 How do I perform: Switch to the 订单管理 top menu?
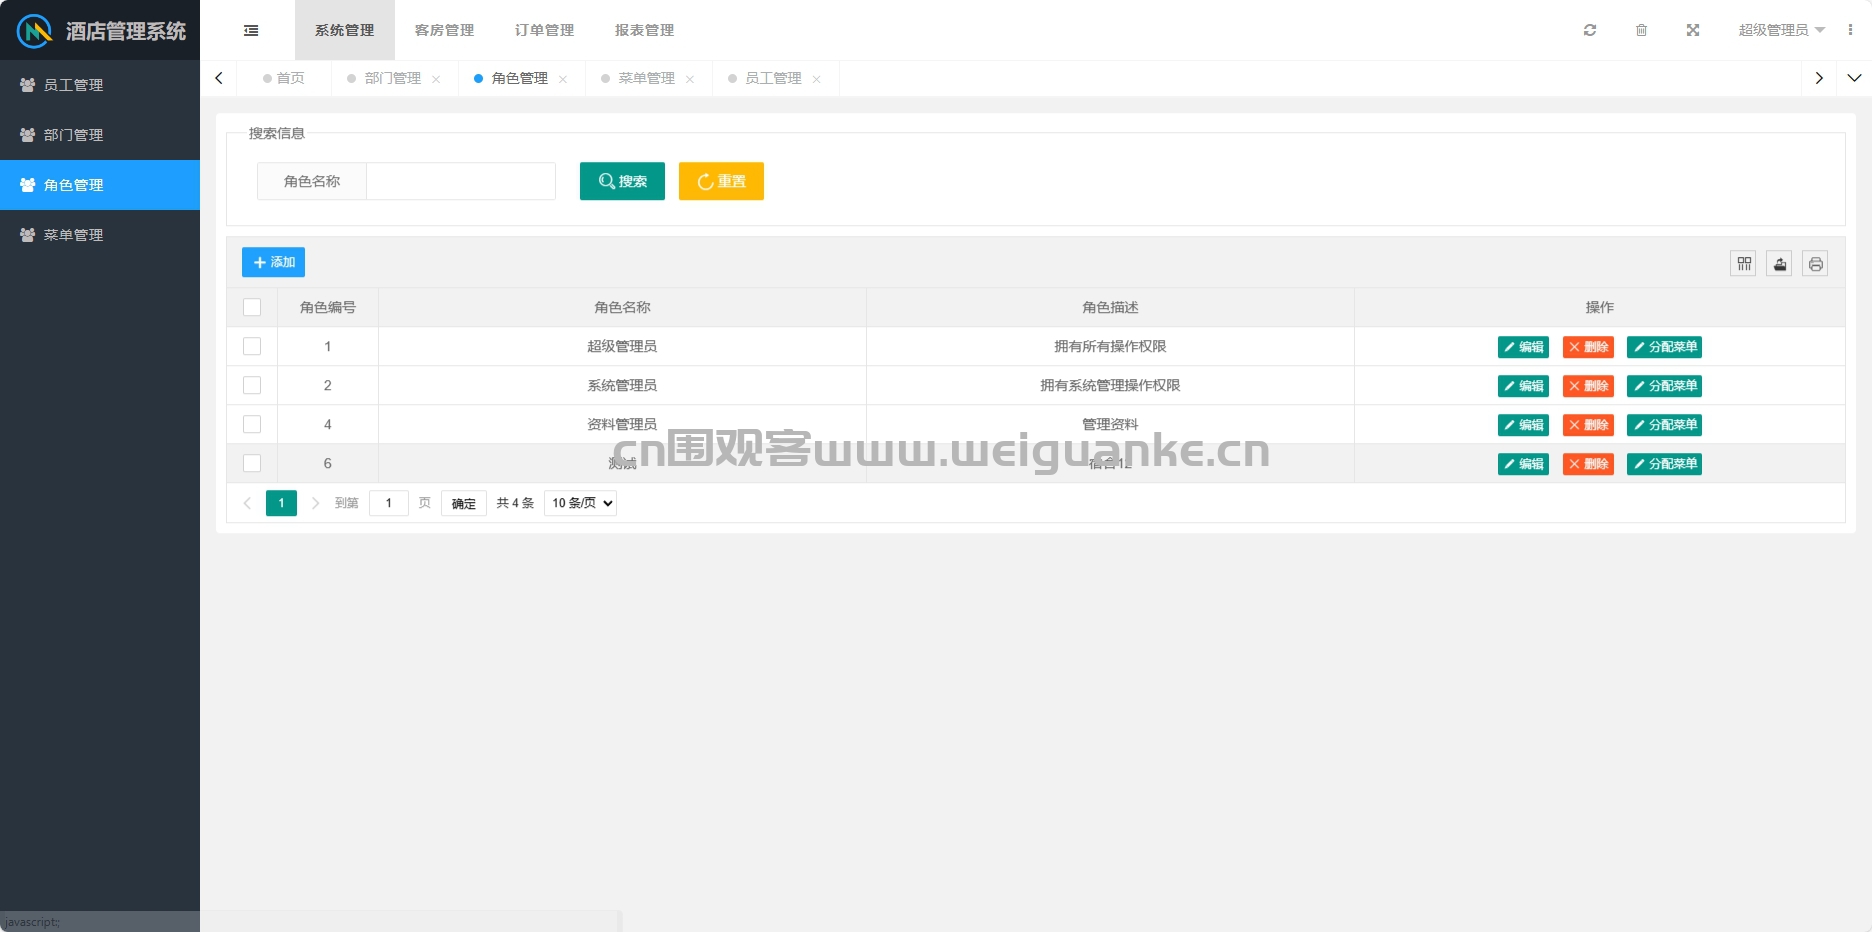click(x=545, y=30)
